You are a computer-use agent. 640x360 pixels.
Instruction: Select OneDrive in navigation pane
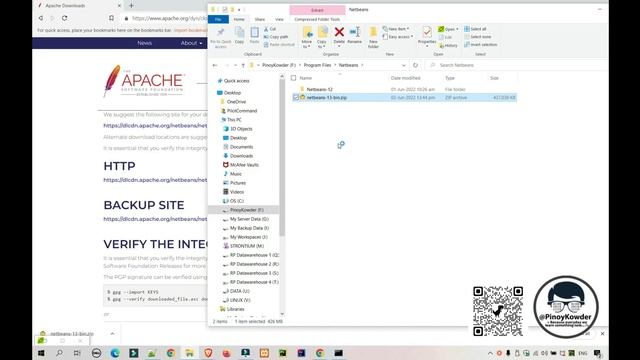(236, 102)
